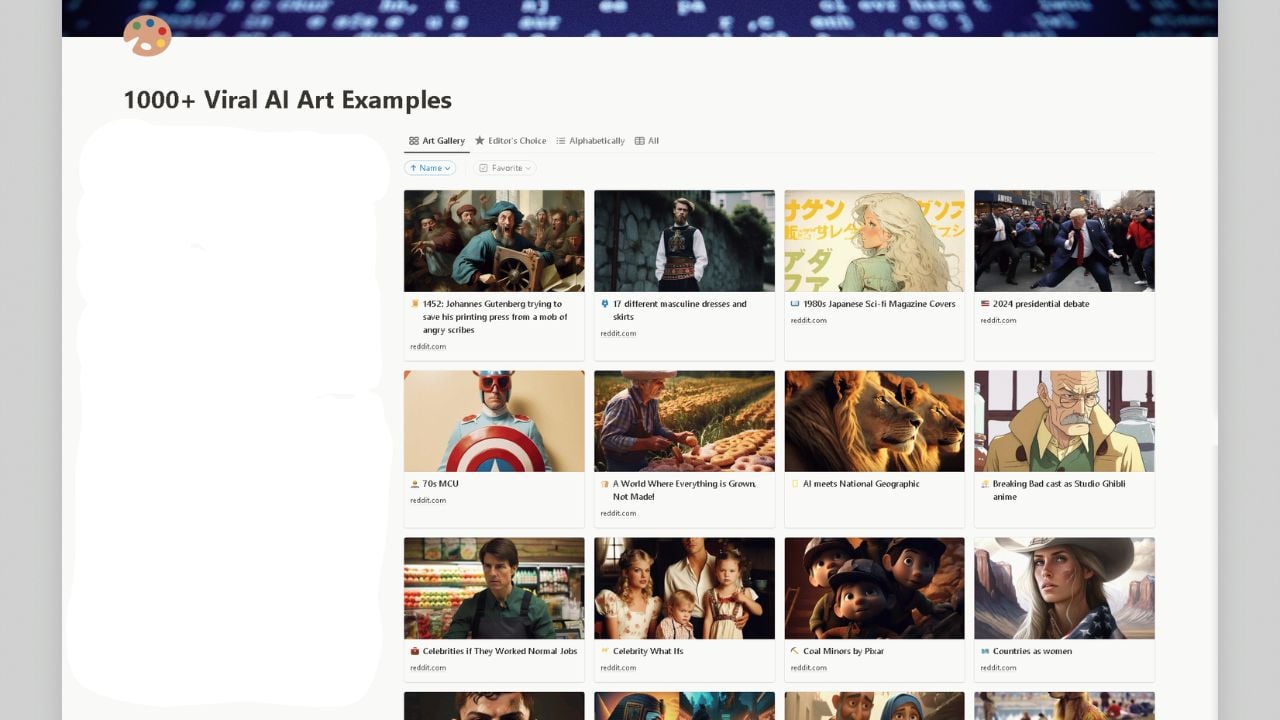Click the icon beside 'Countries as women'
This screenshot has height=720, width=1280.
click(985, 651)
